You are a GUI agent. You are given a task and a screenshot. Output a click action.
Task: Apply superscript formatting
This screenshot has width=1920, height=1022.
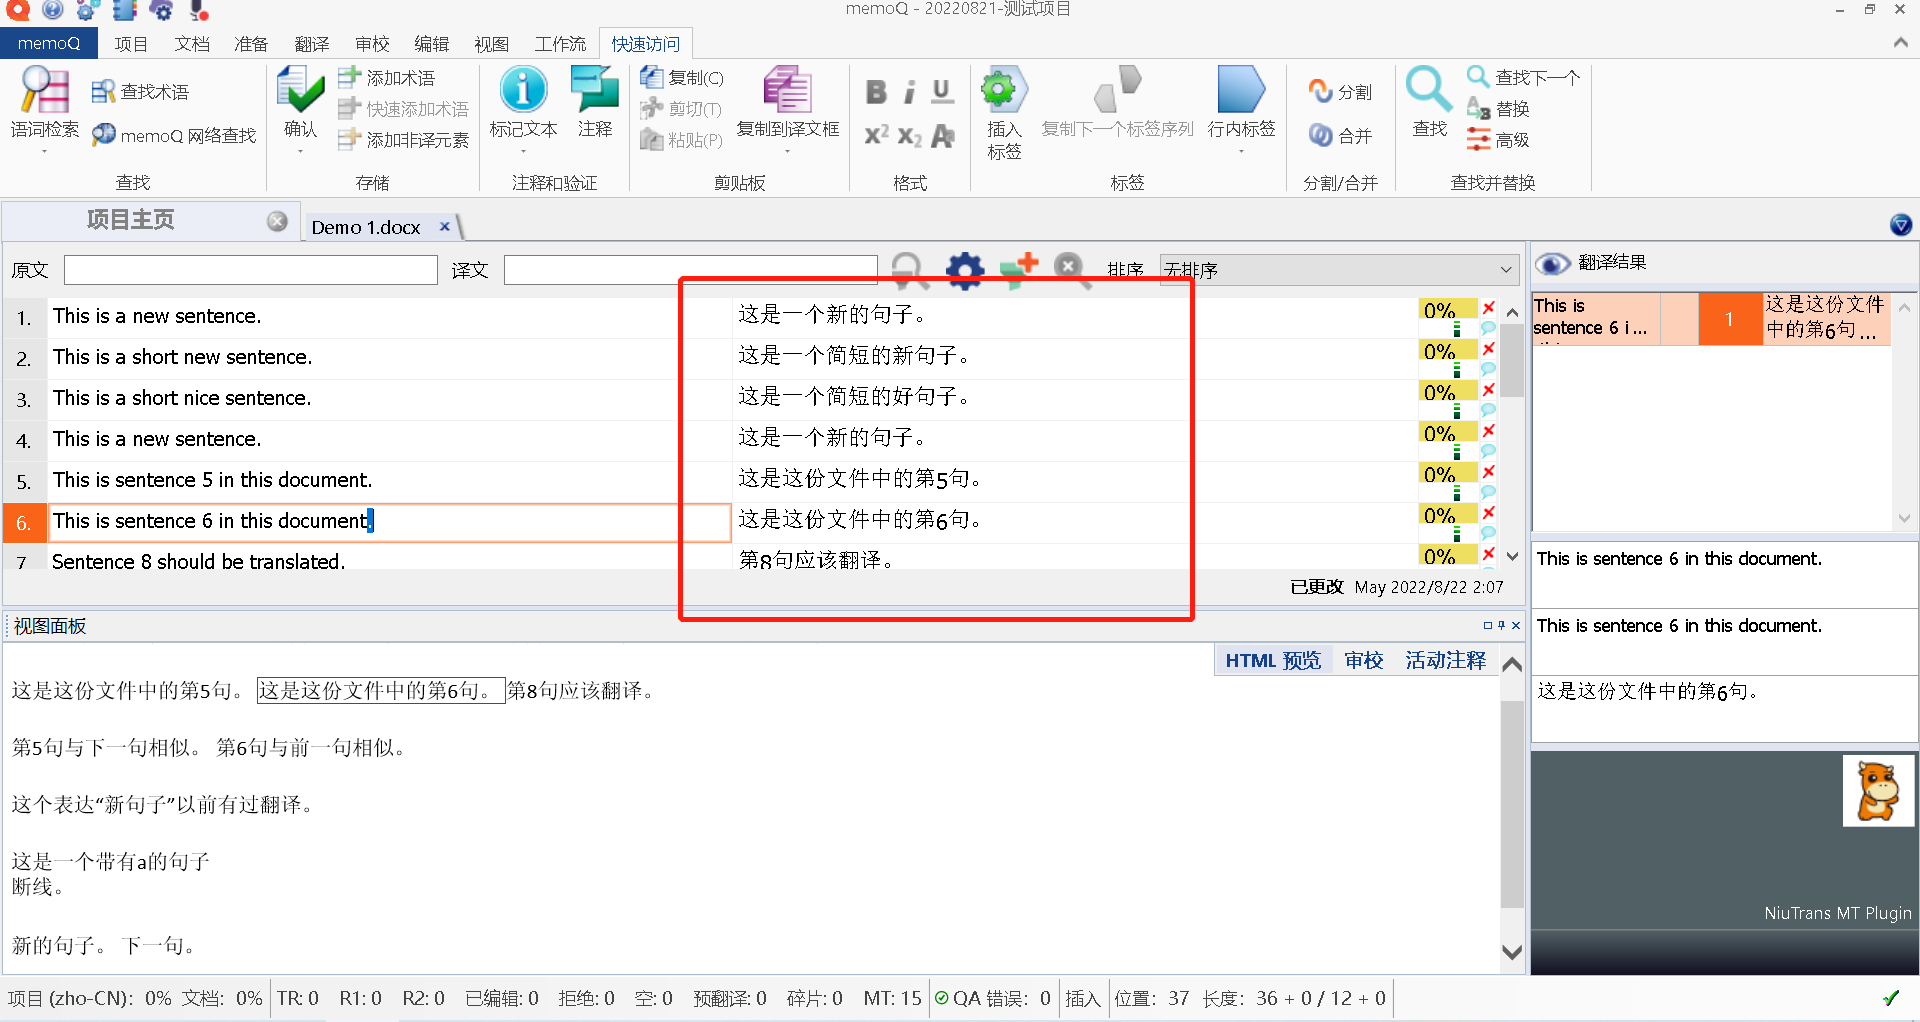876,135
